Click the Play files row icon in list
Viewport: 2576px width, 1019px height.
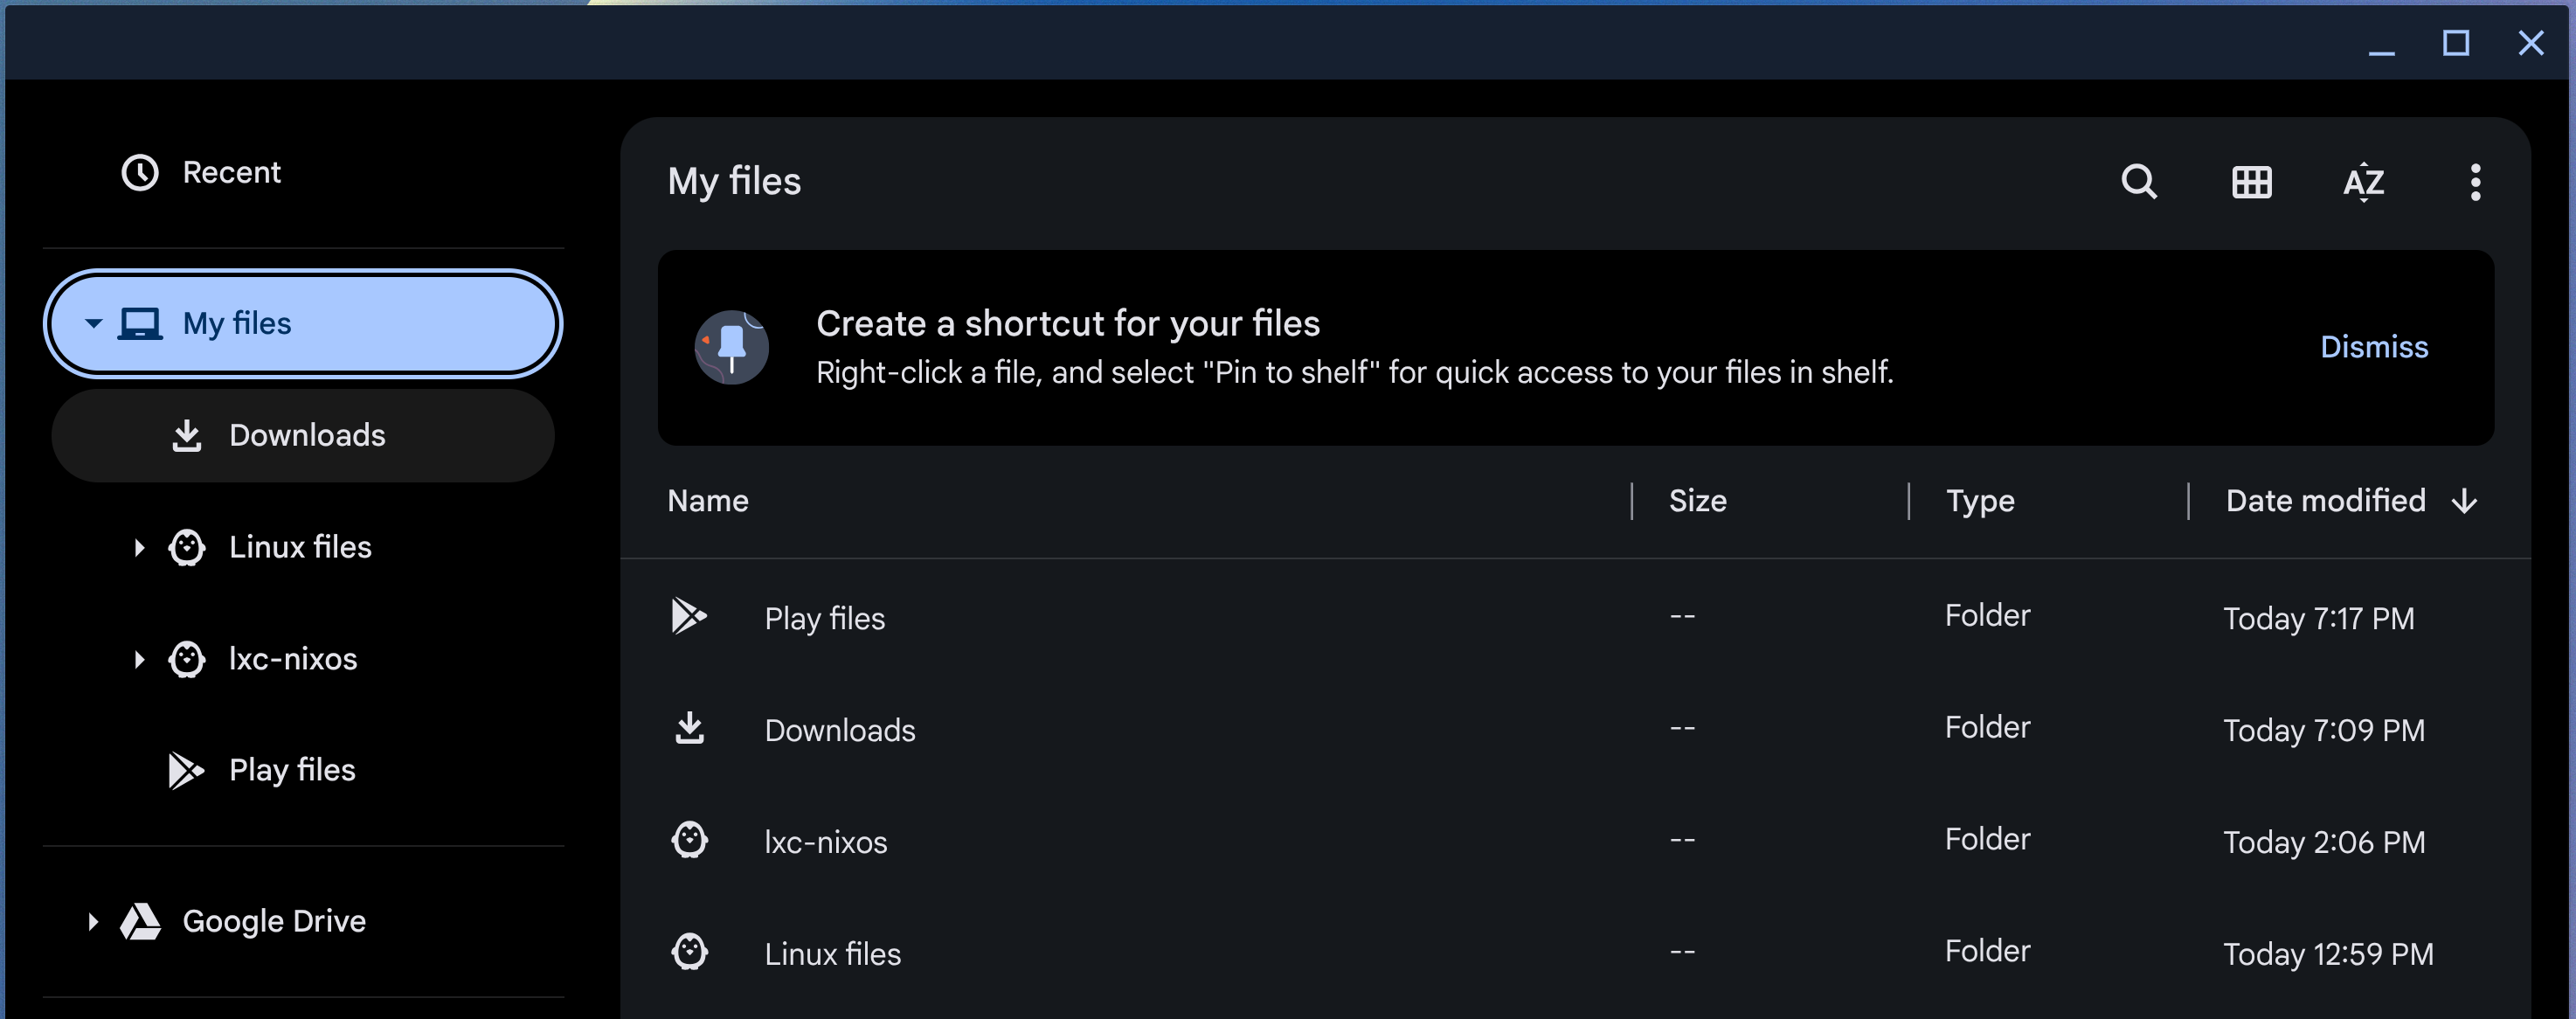[689, 616]
